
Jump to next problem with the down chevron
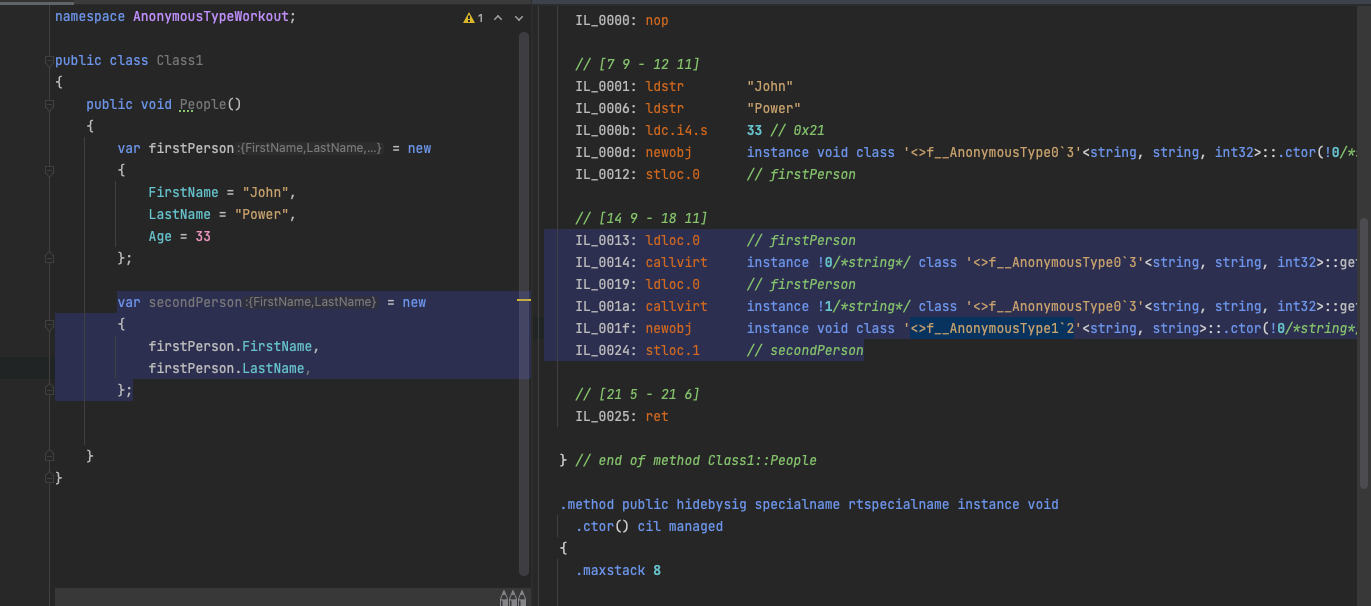click(518, 17)
